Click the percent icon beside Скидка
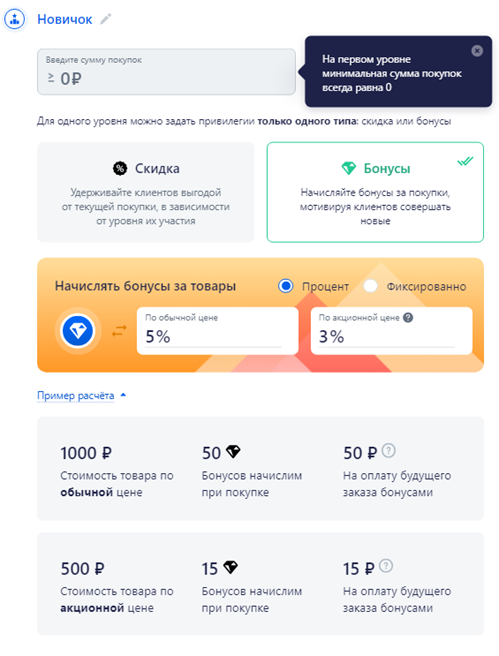499x656 pixels. (x=120, y=169)
